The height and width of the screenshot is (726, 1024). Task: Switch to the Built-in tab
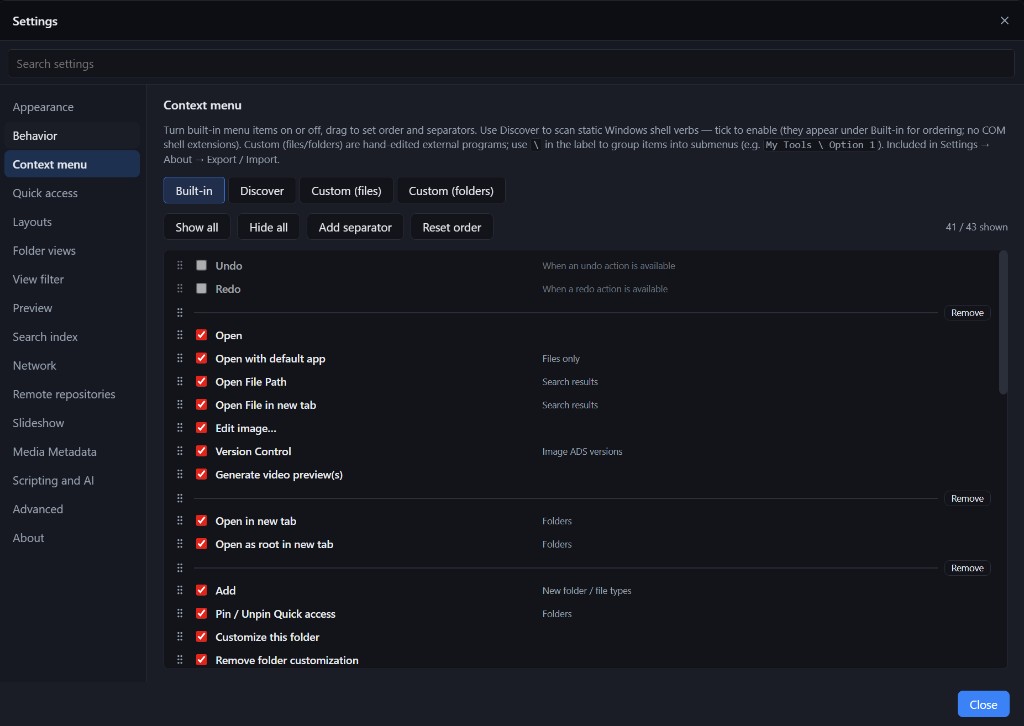[194, 191]
